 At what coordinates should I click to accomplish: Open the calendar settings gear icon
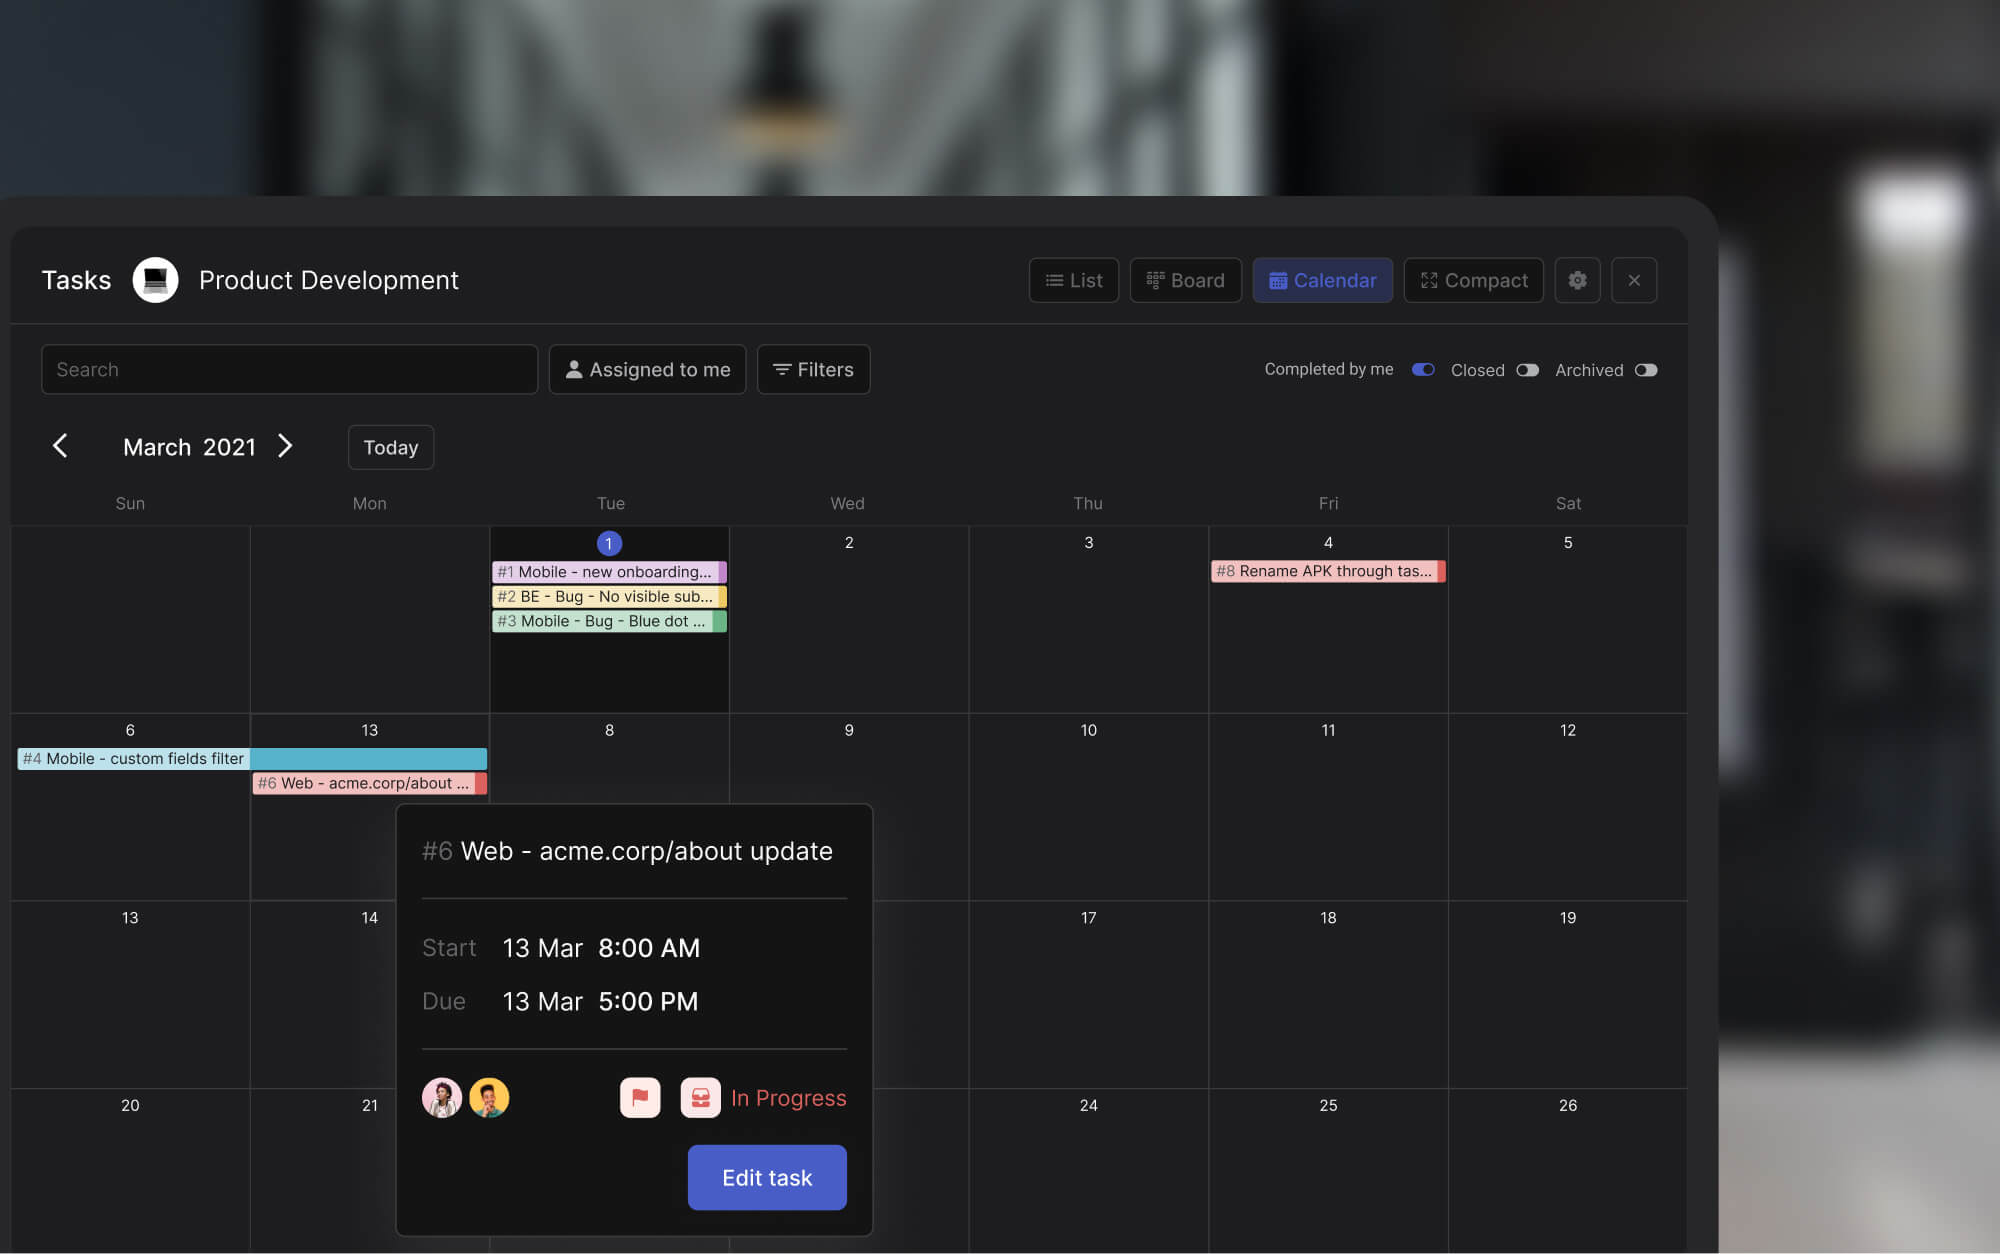coord(1577,280)
